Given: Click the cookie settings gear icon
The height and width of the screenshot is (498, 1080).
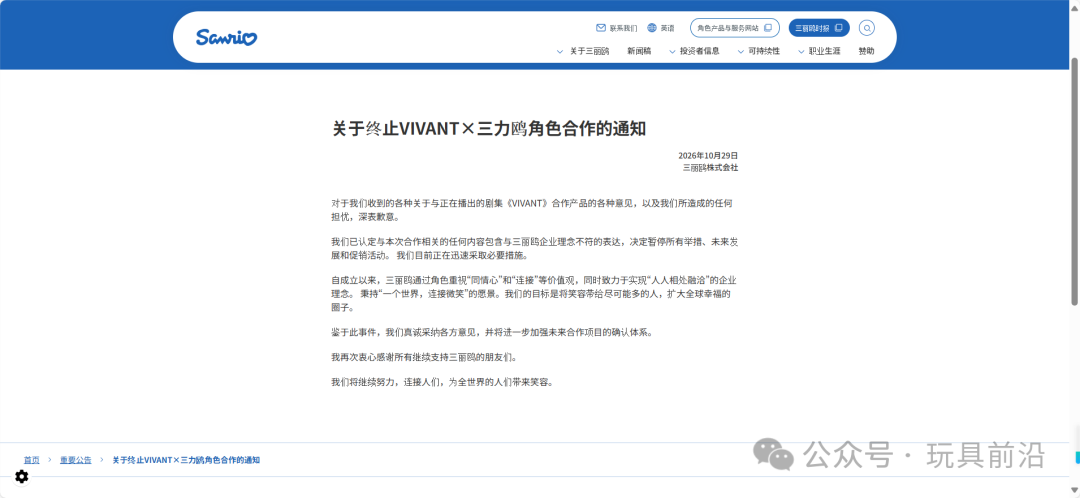Looking at the screenshot, I should [x=21, y=476].
